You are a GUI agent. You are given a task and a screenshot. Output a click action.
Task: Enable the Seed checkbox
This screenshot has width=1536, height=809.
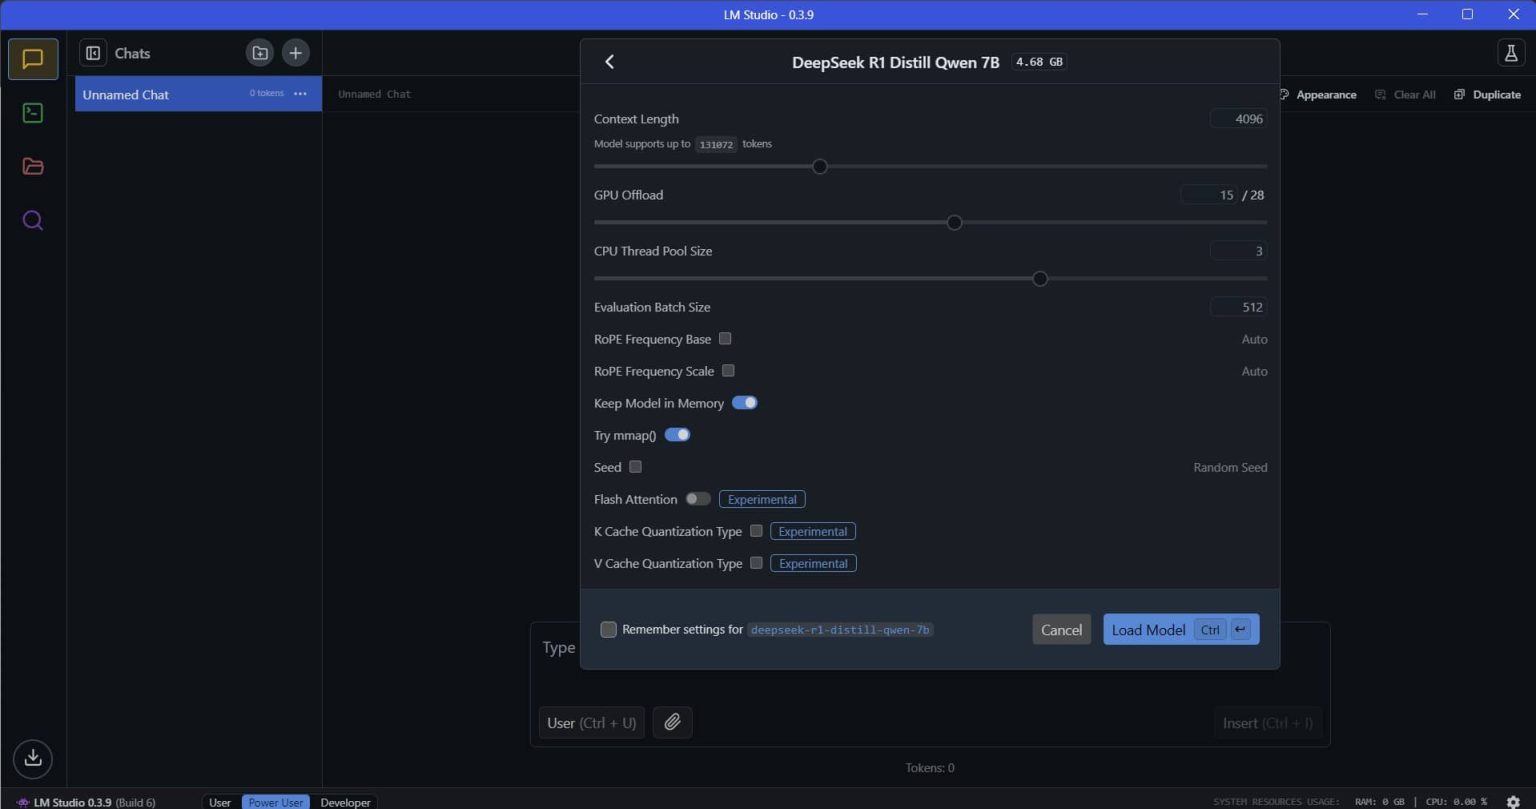point(635,467)
